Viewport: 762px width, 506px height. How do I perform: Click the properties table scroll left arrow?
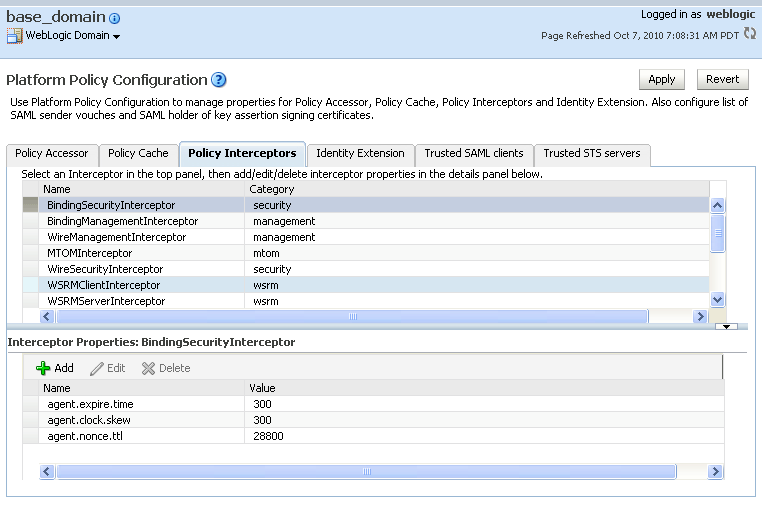[x=47, y=471]
